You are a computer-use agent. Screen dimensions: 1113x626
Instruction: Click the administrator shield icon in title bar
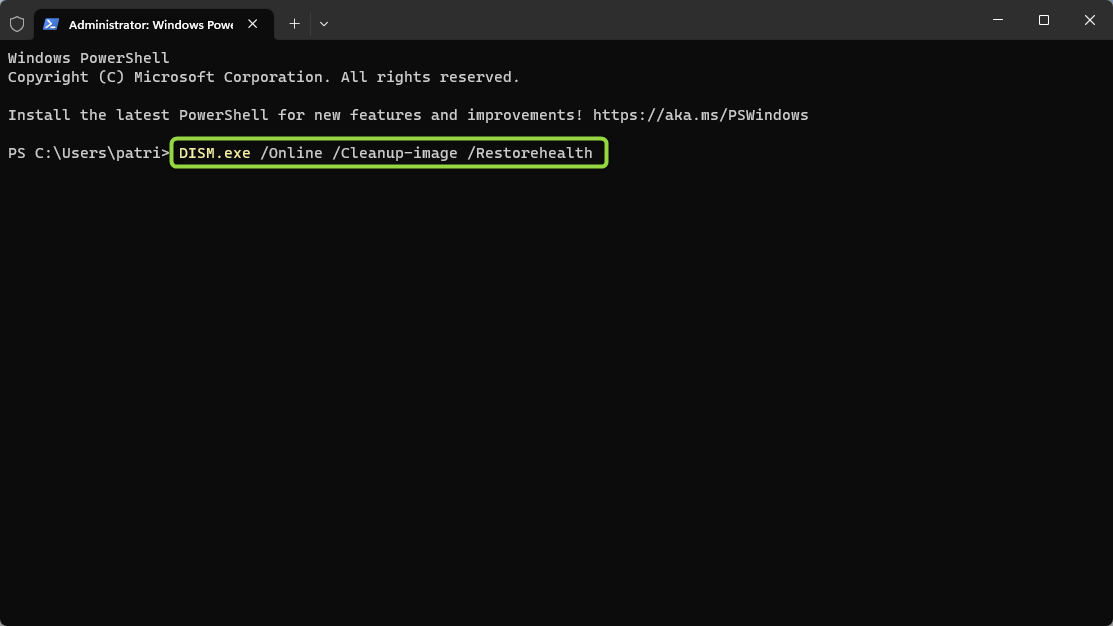(17, 24)
